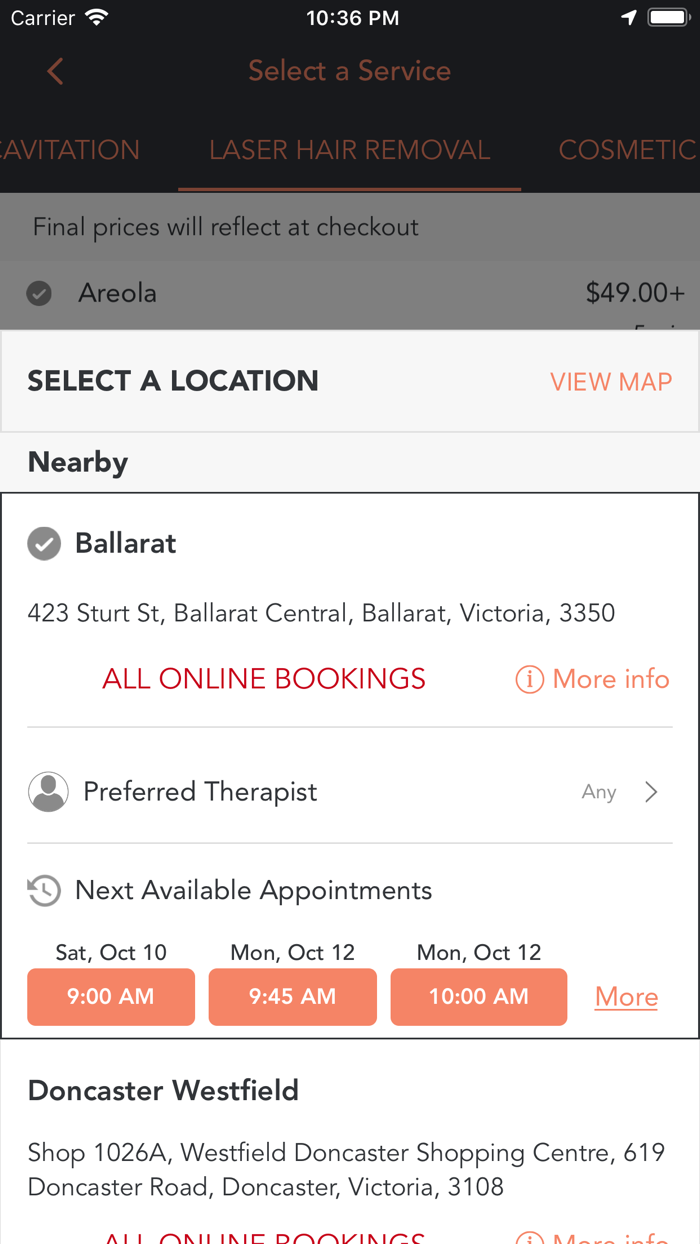Screen dimensions: 700x1244
Task: Book the 9:45 AM Monday appointment
Action: [293, 997]
